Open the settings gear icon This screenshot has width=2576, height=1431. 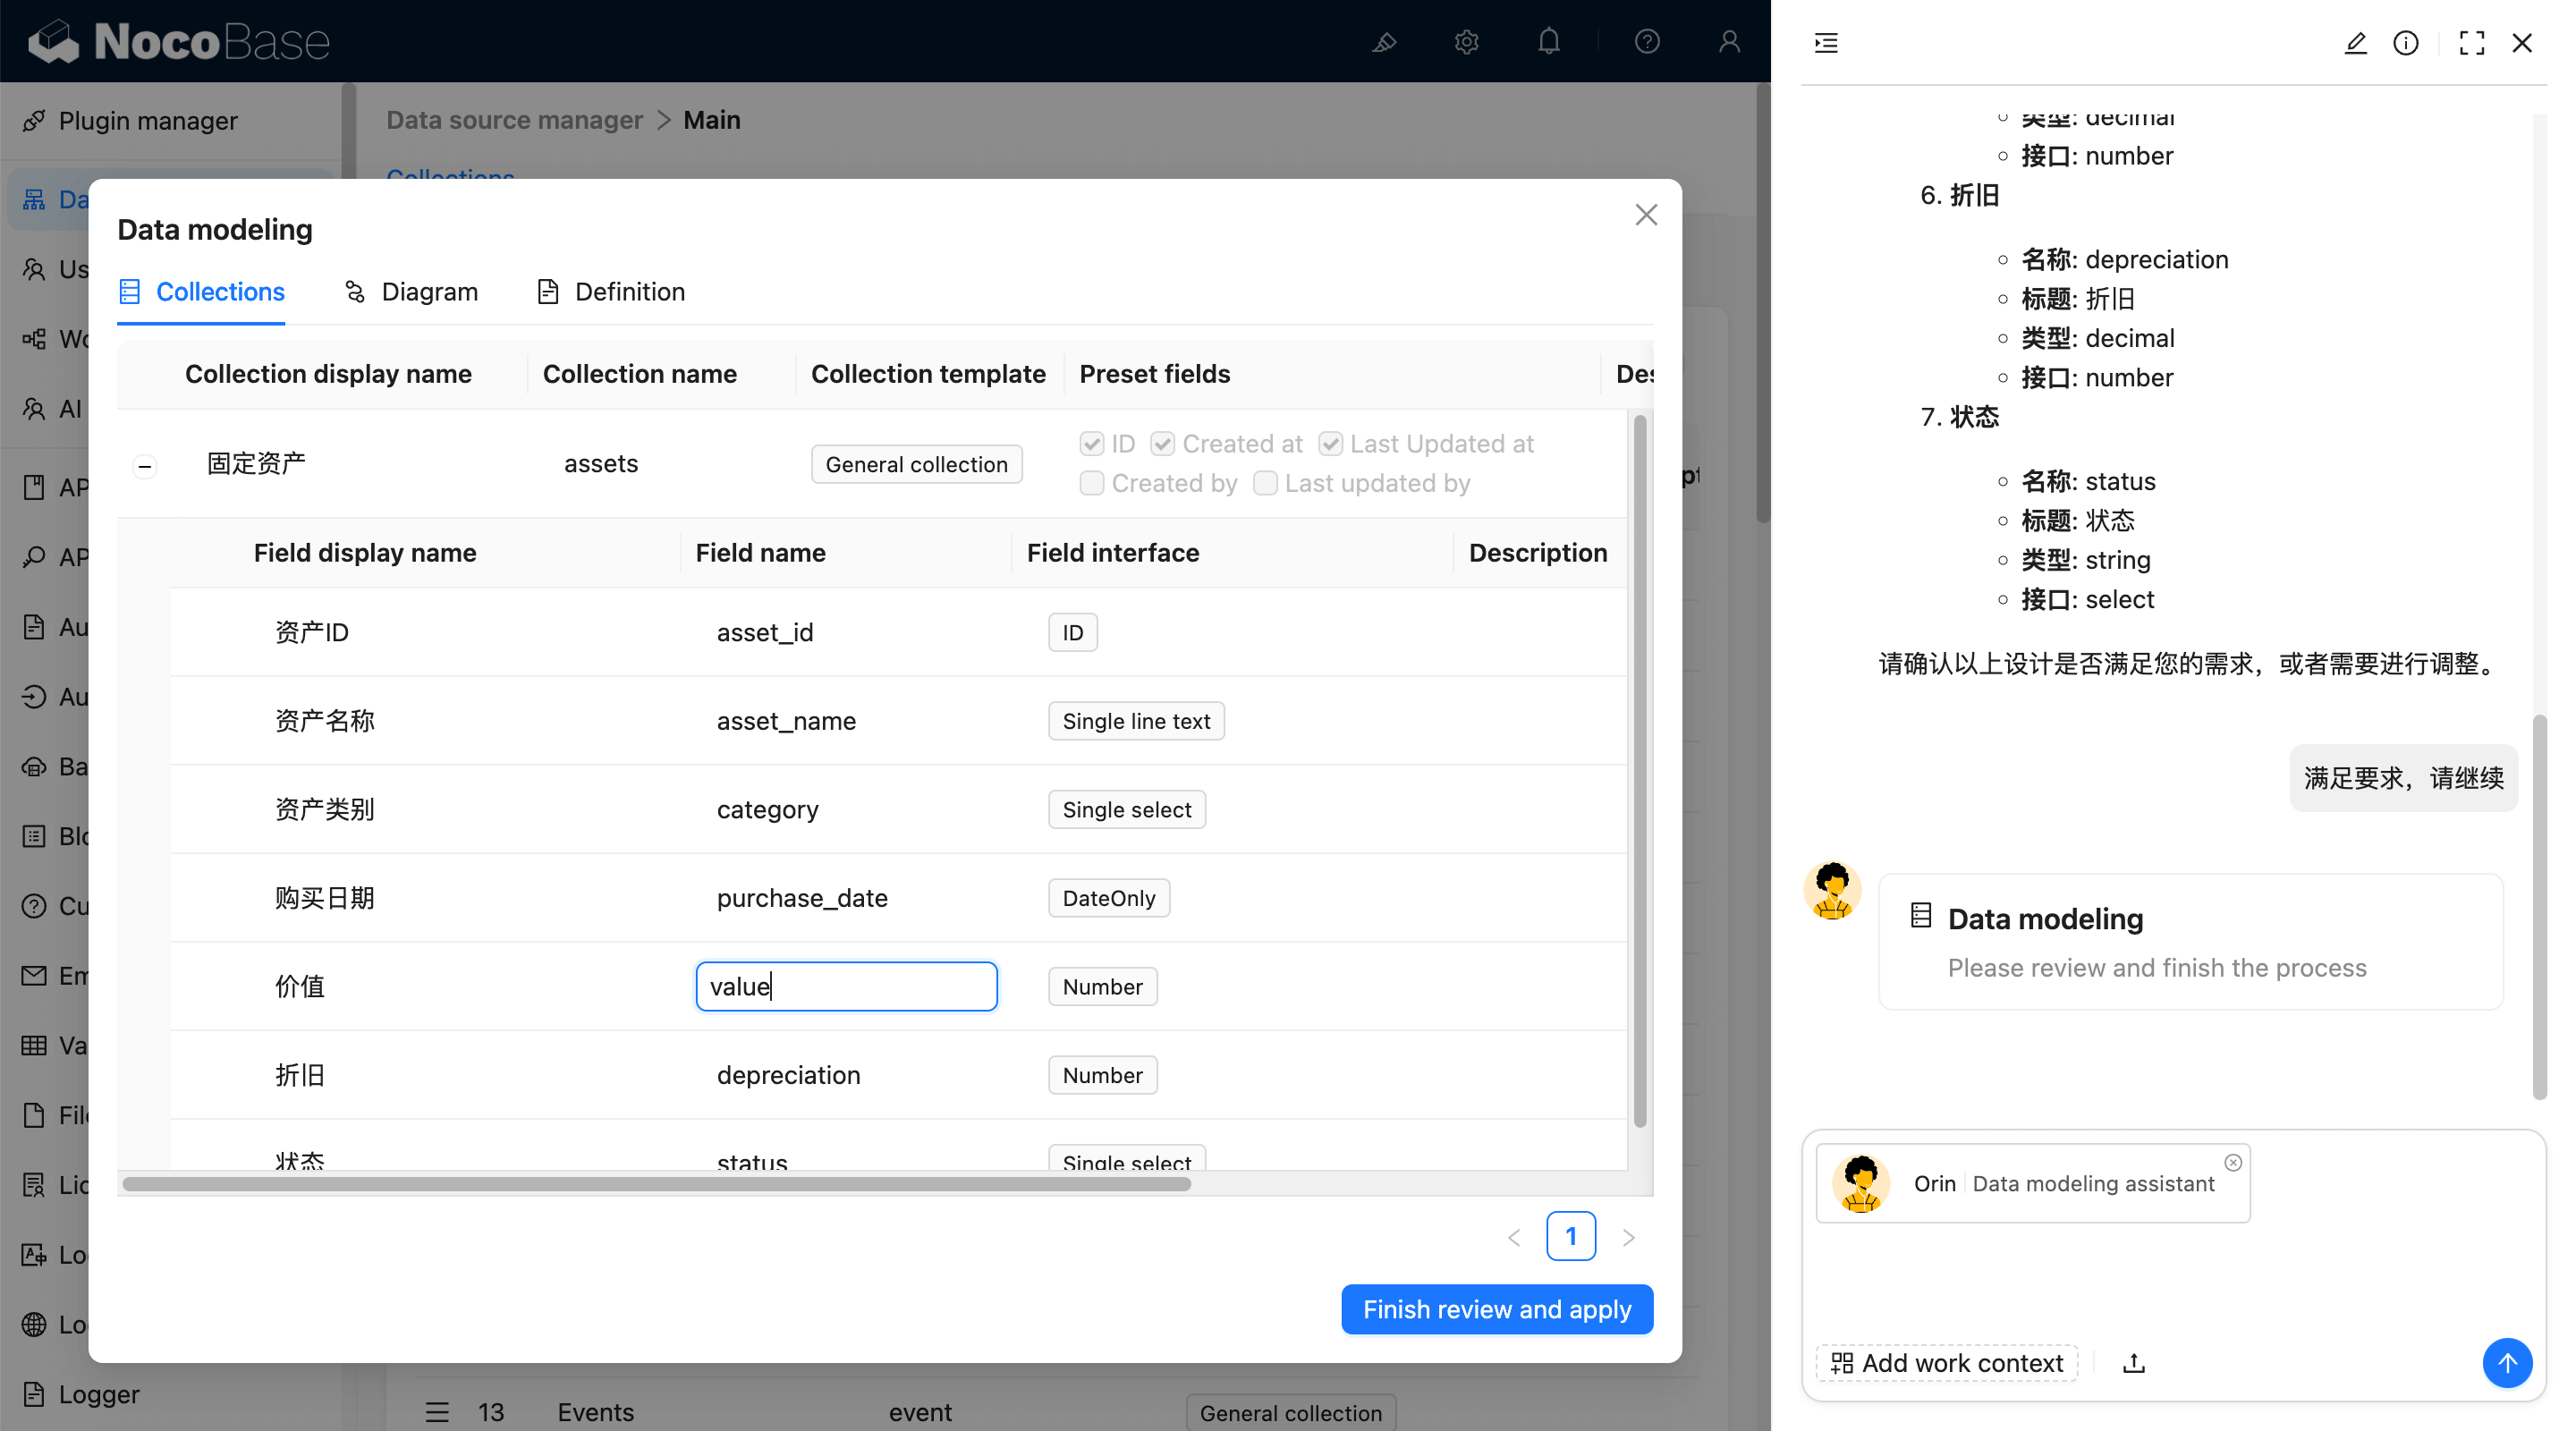1466,41
